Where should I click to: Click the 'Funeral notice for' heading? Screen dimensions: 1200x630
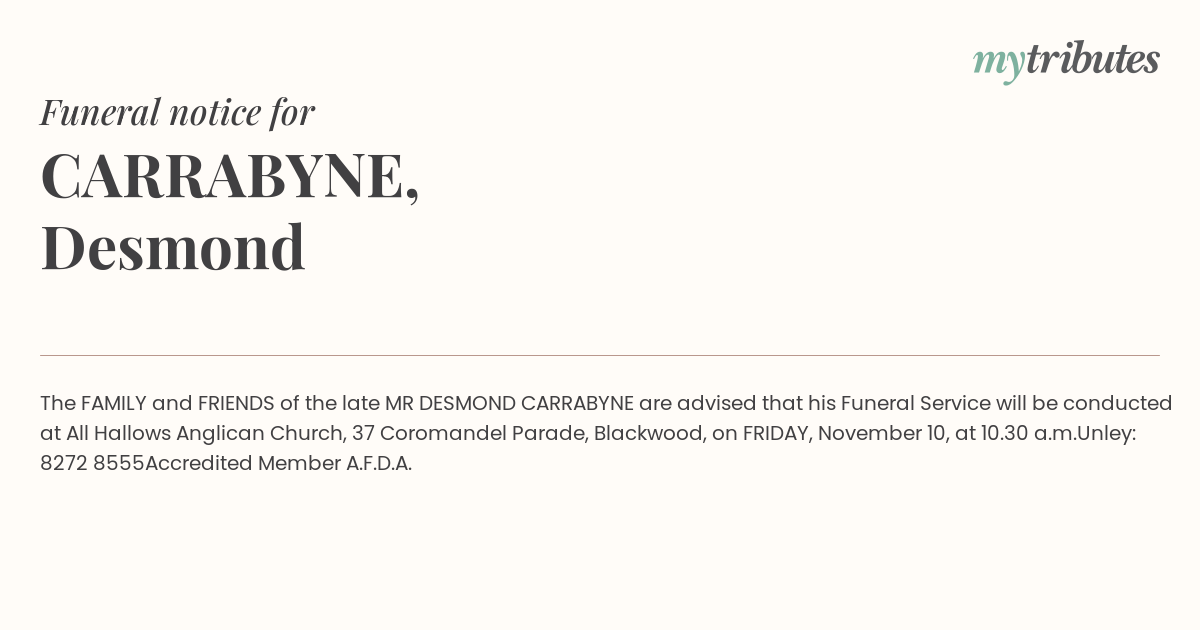[177, 112]
